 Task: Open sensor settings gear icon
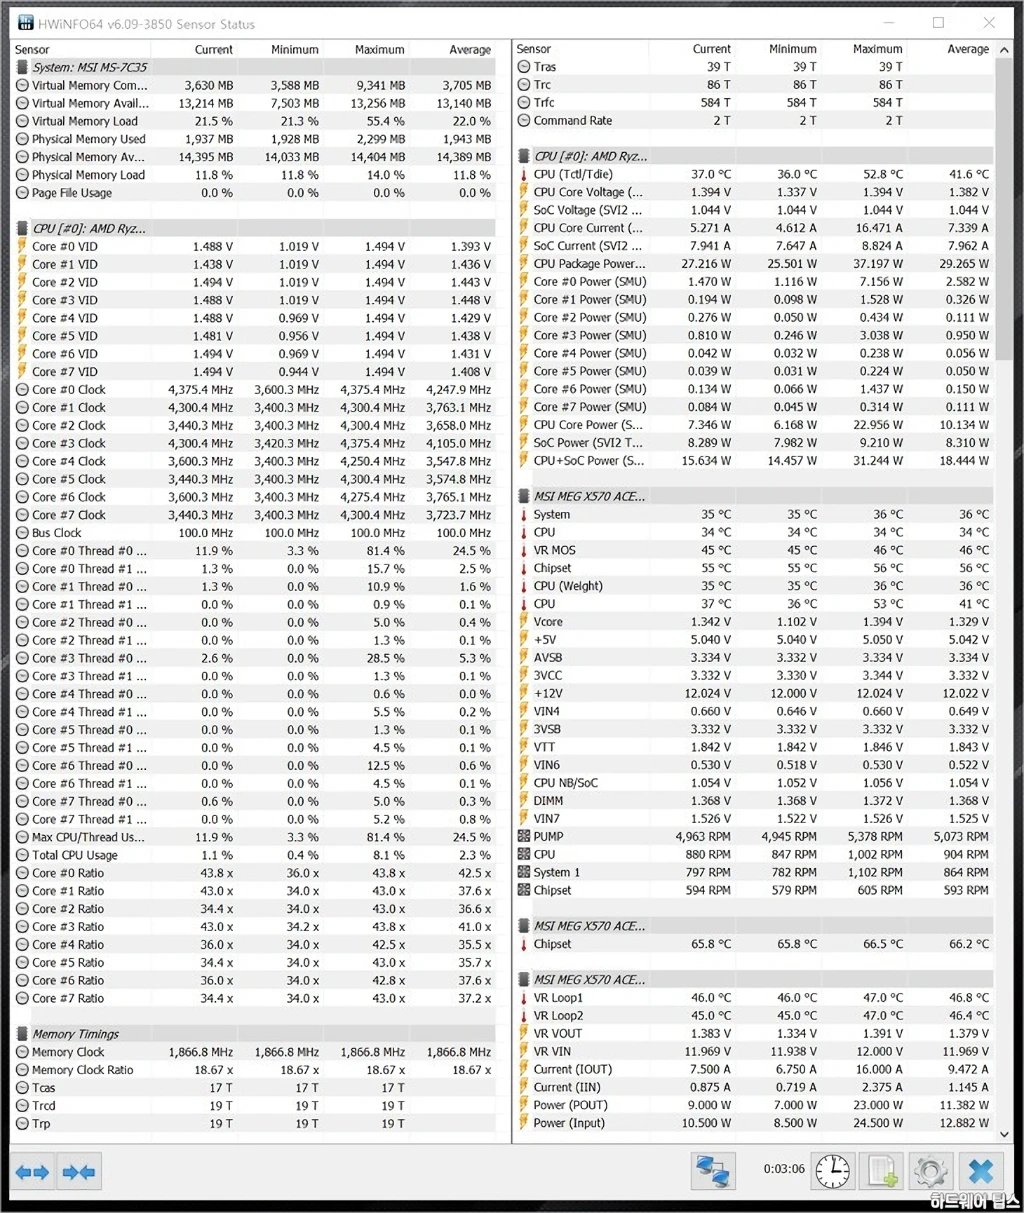(931, 1170)
